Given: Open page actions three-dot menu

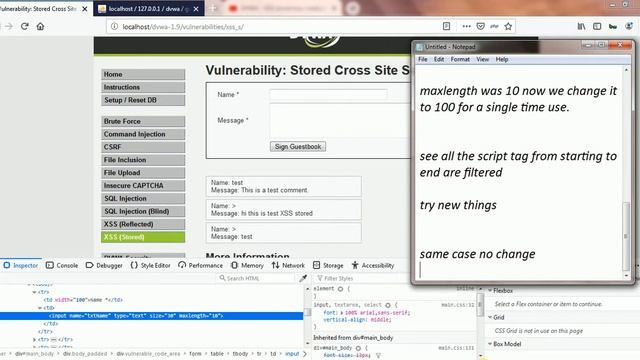Looking at the screenshot, I should pyautogui.click(x=467, y=27).
